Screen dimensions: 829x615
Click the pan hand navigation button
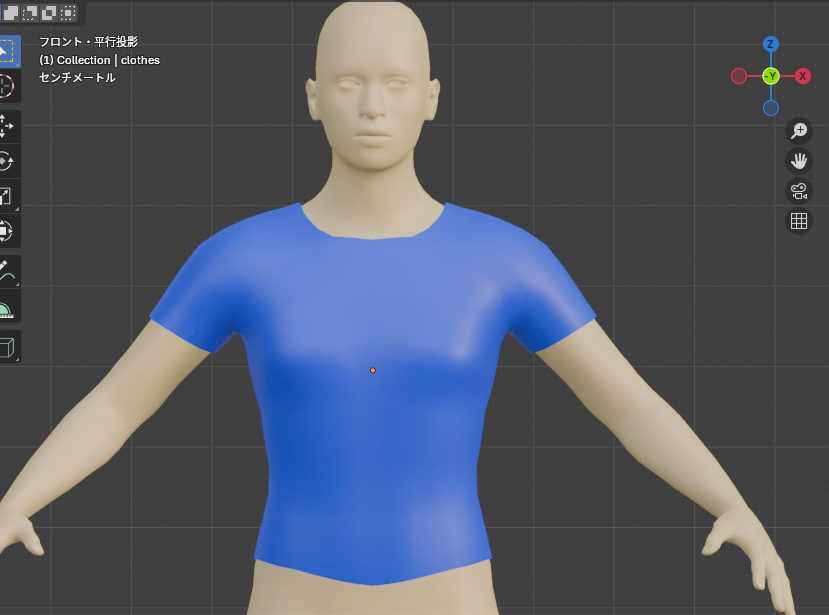pos(799,161)
